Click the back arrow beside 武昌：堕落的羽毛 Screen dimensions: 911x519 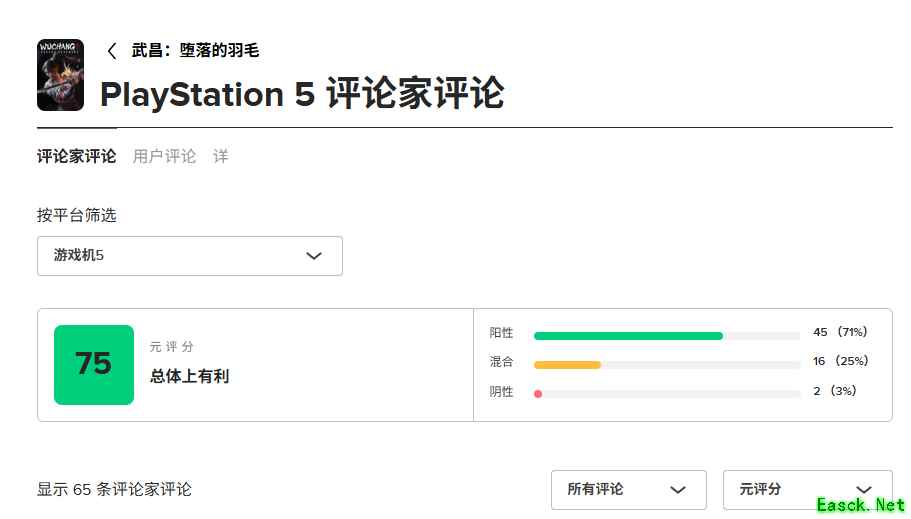(x=112, y=51)
